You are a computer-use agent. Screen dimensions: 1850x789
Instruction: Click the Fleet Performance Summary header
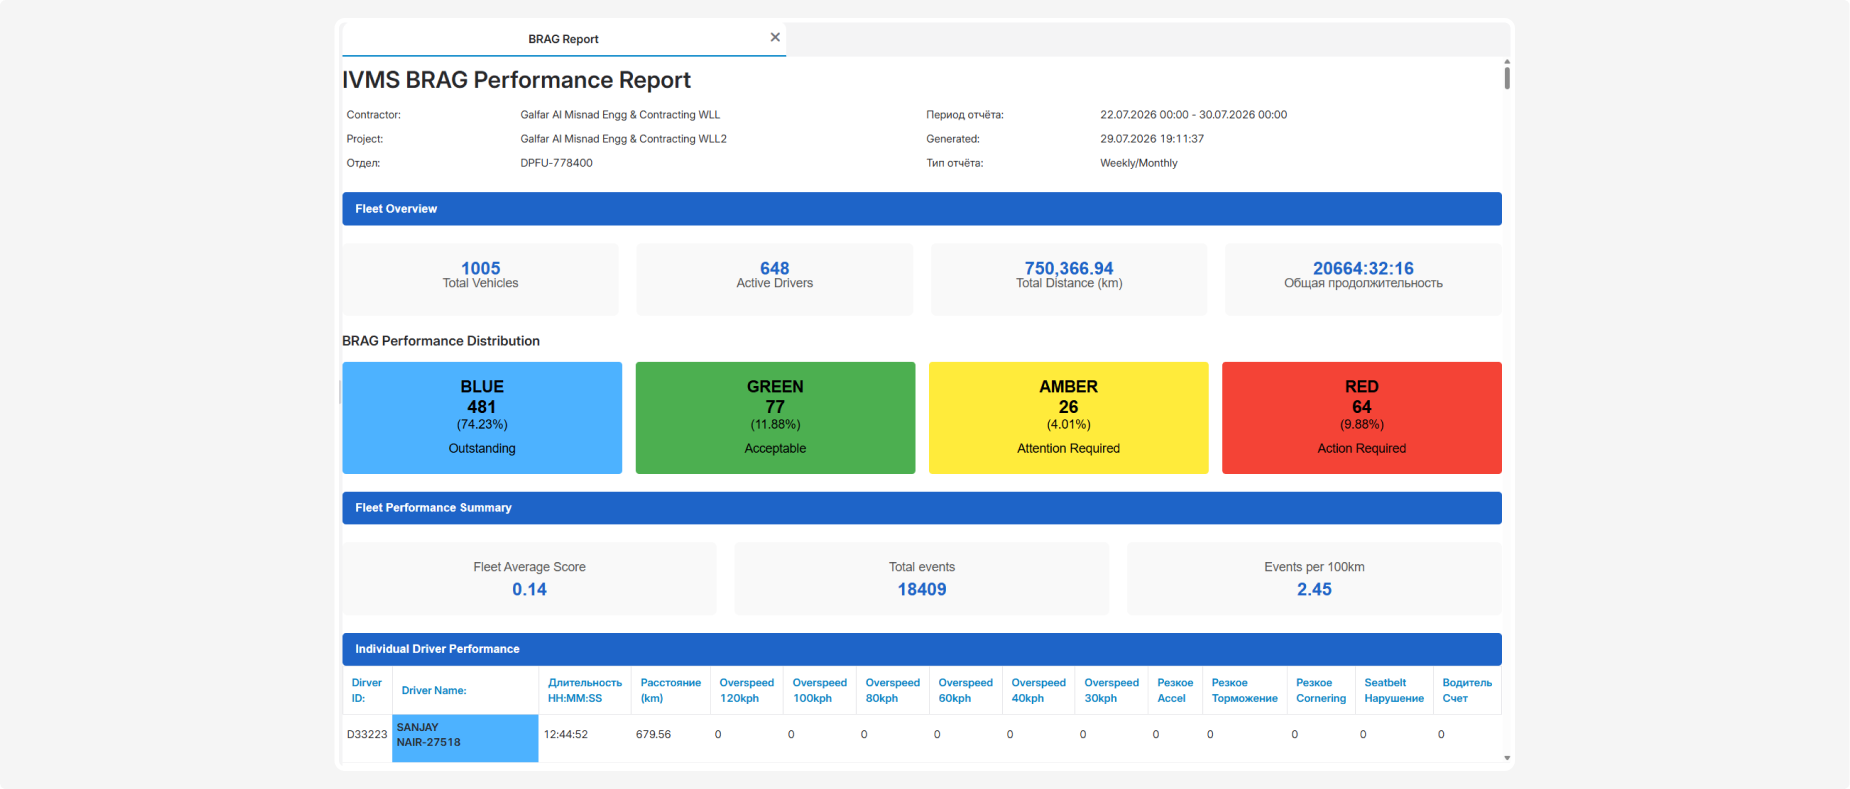922,508
